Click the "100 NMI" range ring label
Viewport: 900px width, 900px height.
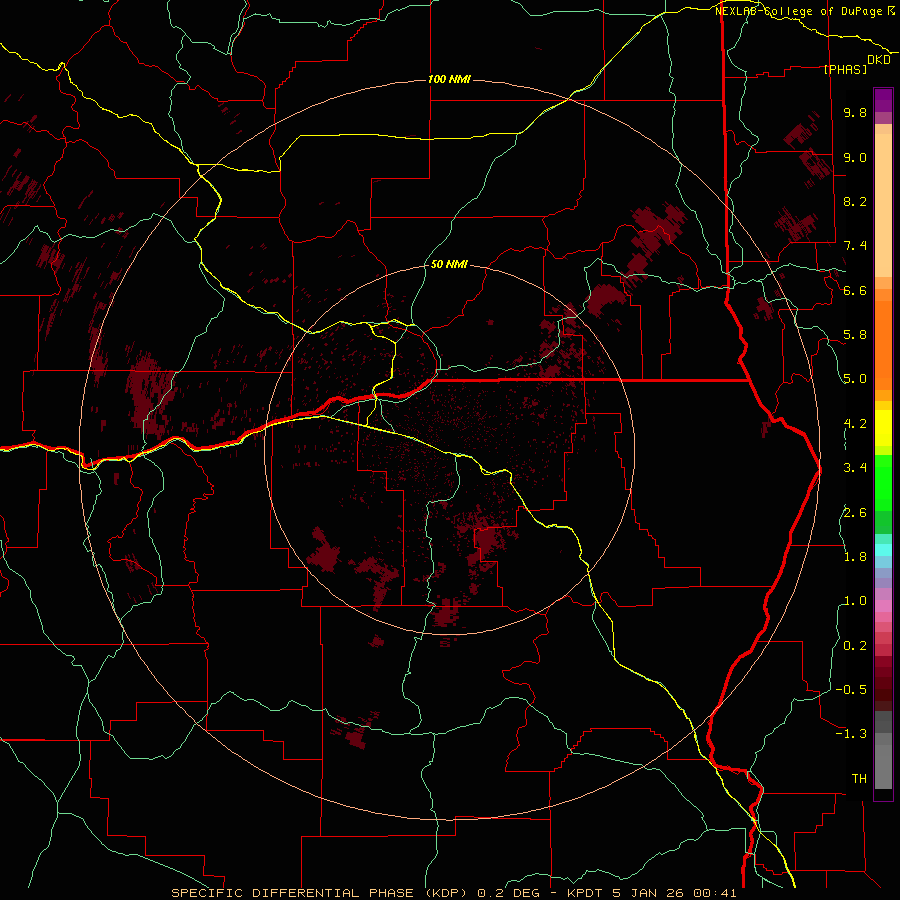pos(449,79)
